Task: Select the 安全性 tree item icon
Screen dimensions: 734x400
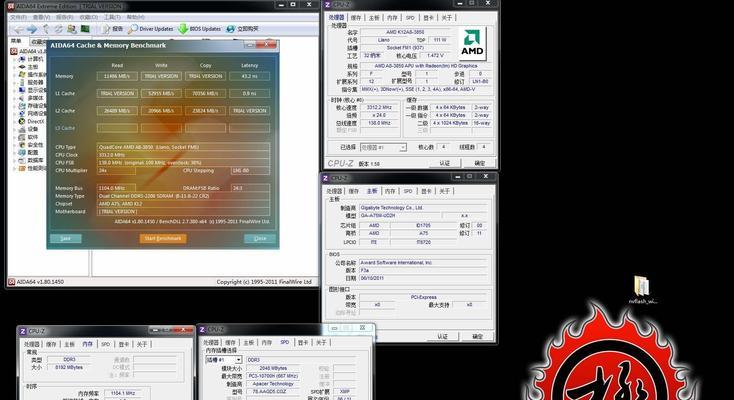Action: [x=22, y=145]
